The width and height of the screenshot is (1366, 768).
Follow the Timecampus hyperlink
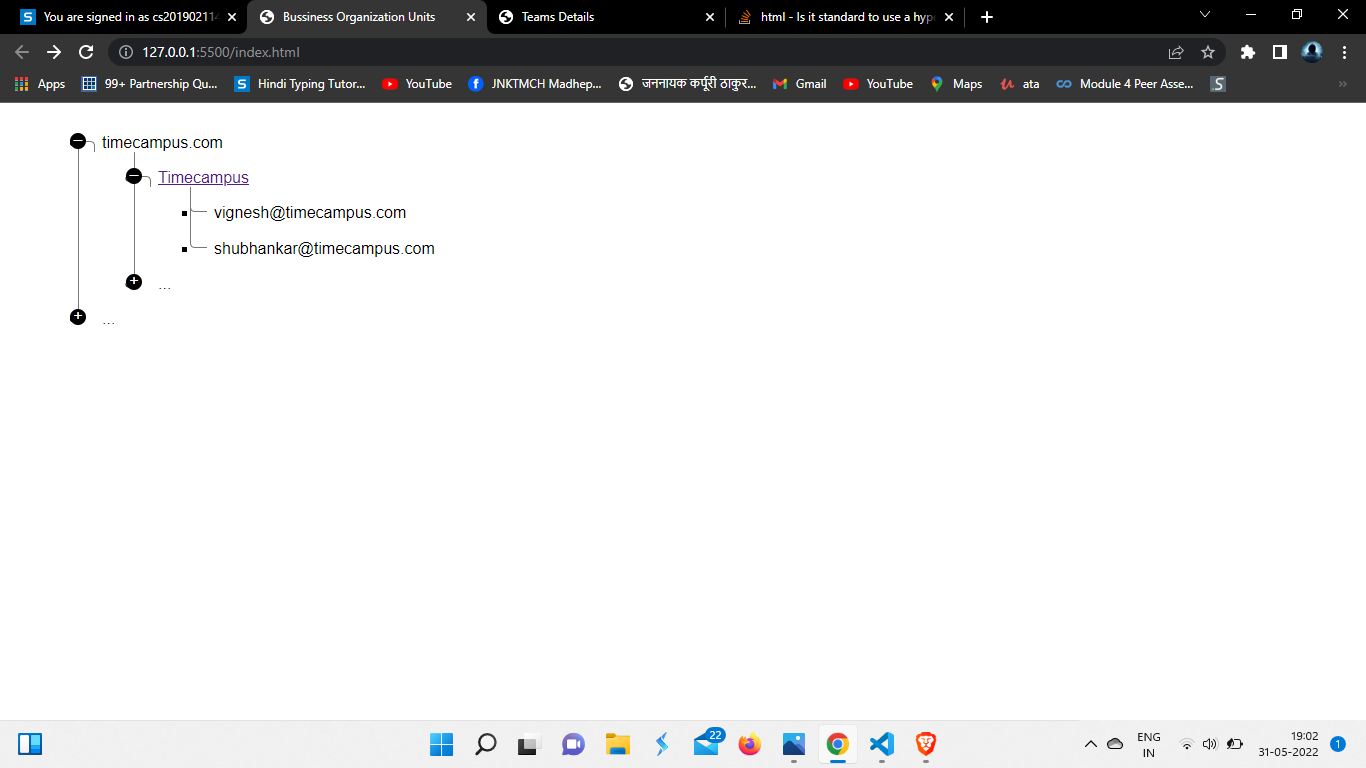(203, 177)
